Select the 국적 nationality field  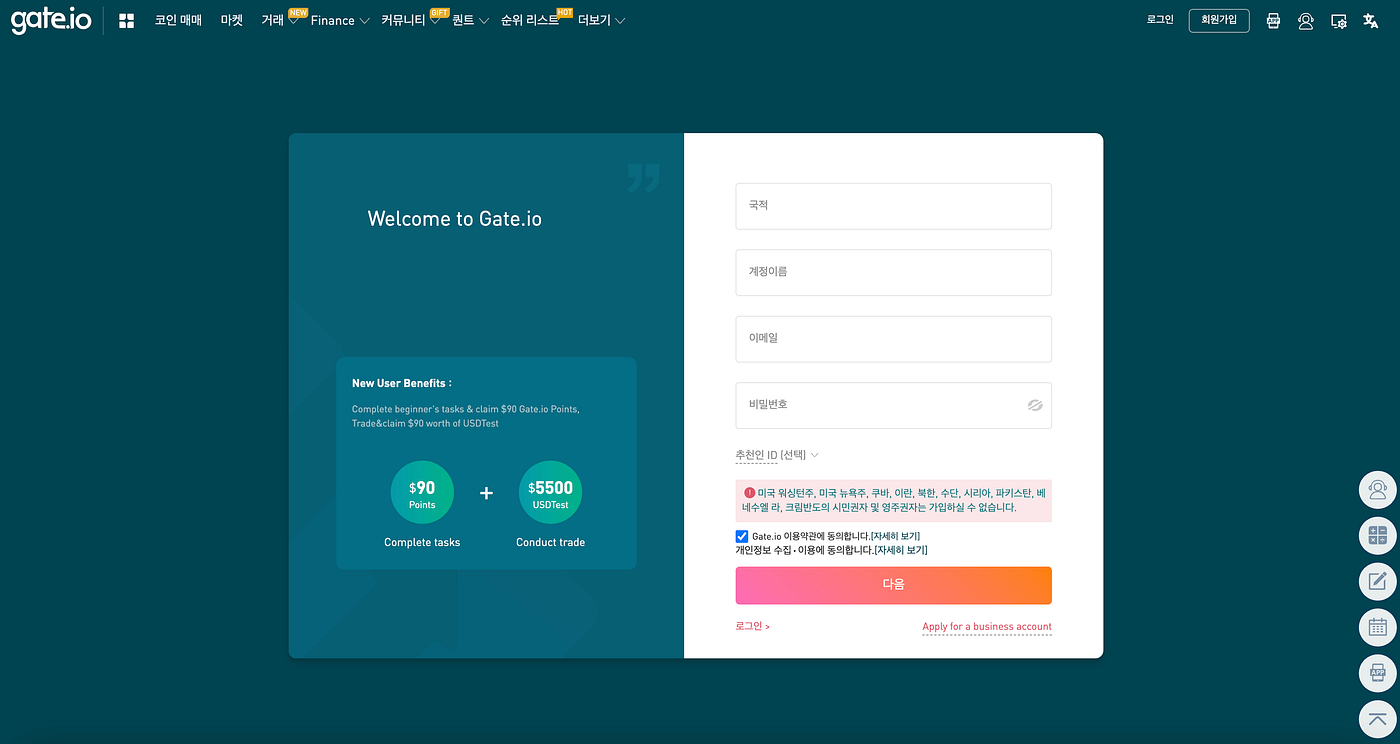pyautogui.click(x=893, y=206)
